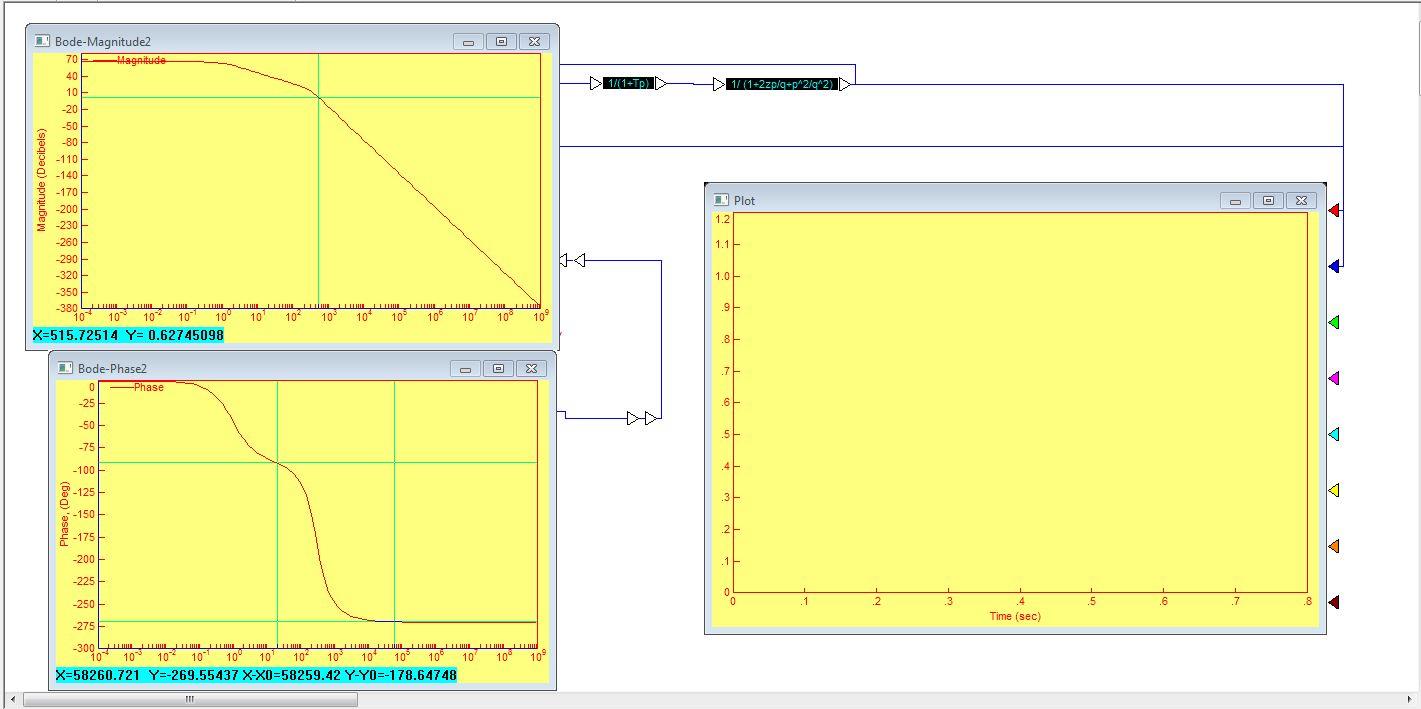Minimize the Plot window
Viewport: 1421px width, 709px height.
tap(1235, 201)
